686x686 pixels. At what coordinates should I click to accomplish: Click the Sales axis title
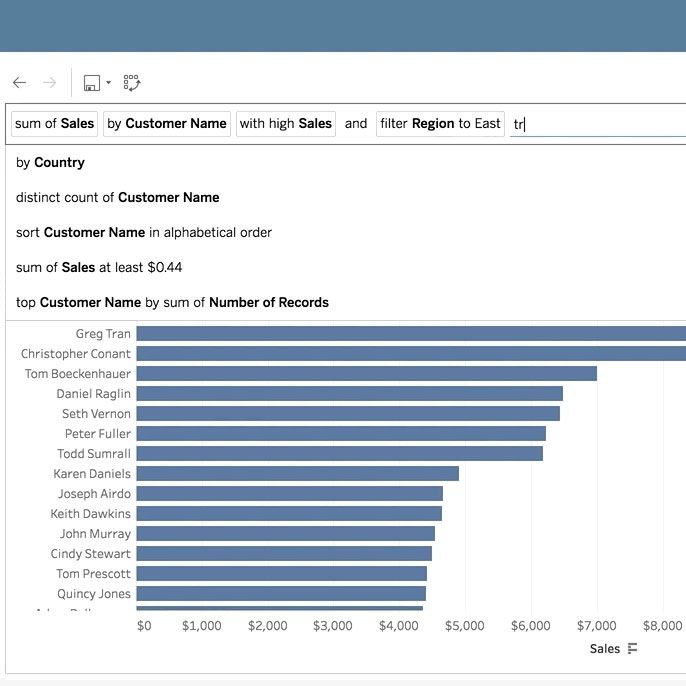605,649
